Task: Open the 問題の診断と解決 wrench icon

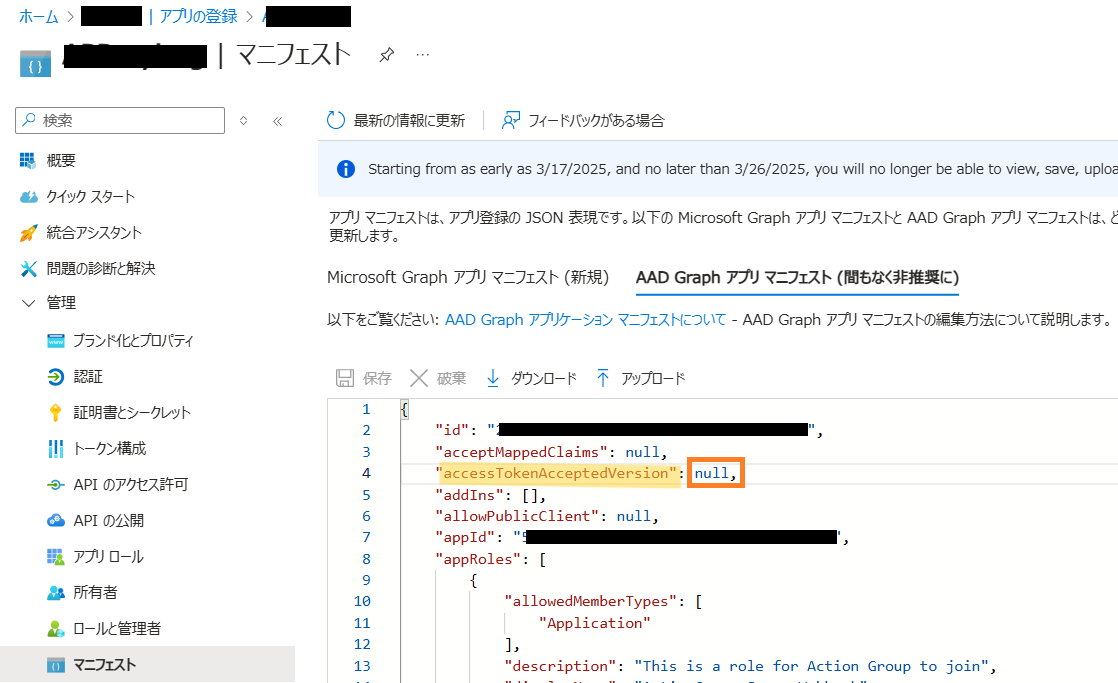Action: click(29, 269)
